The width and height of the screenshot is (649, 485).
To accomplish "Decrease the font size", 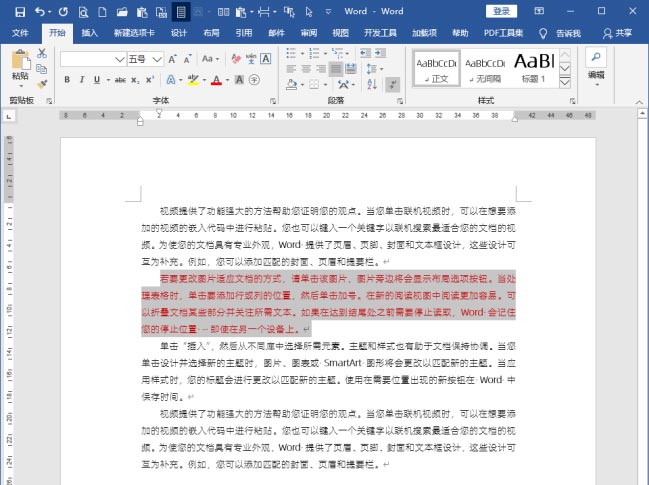I will pos(187,59).
